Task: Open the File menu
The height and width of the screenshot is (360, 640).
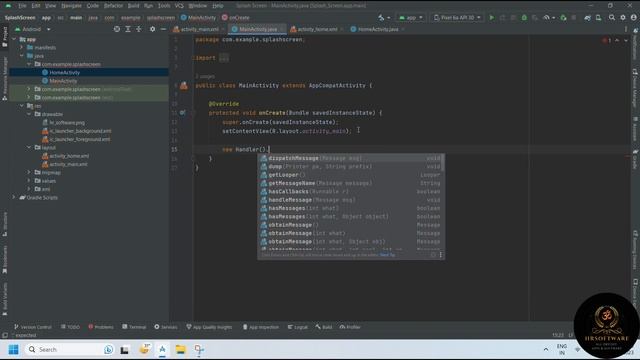Action: tap(22, 6)
